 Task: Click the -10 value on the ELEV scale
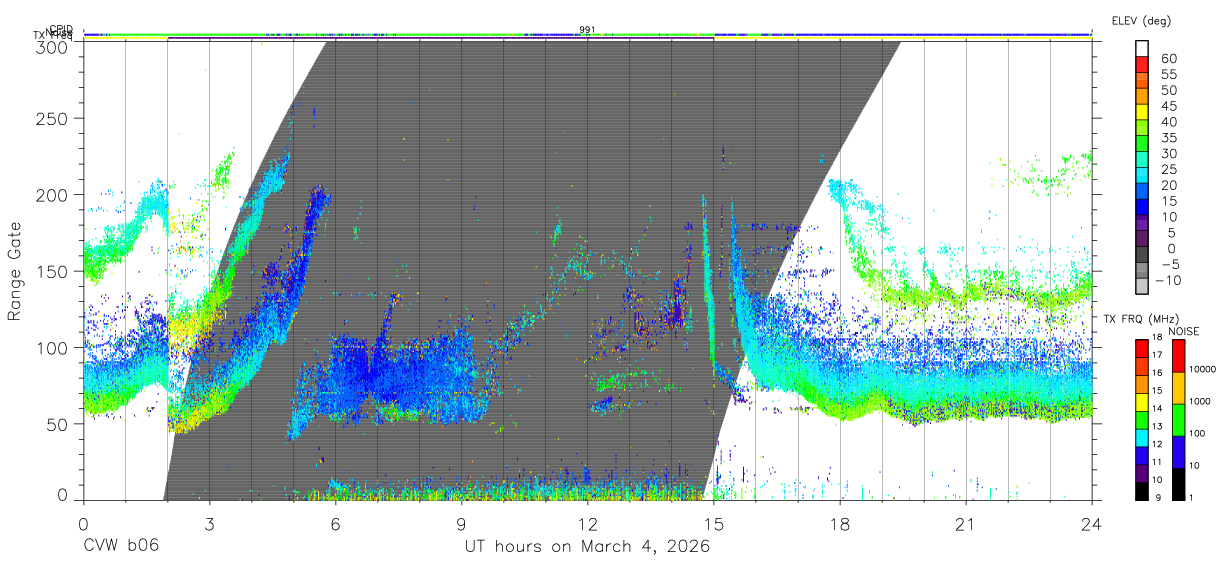click(x=1166, y=280)
